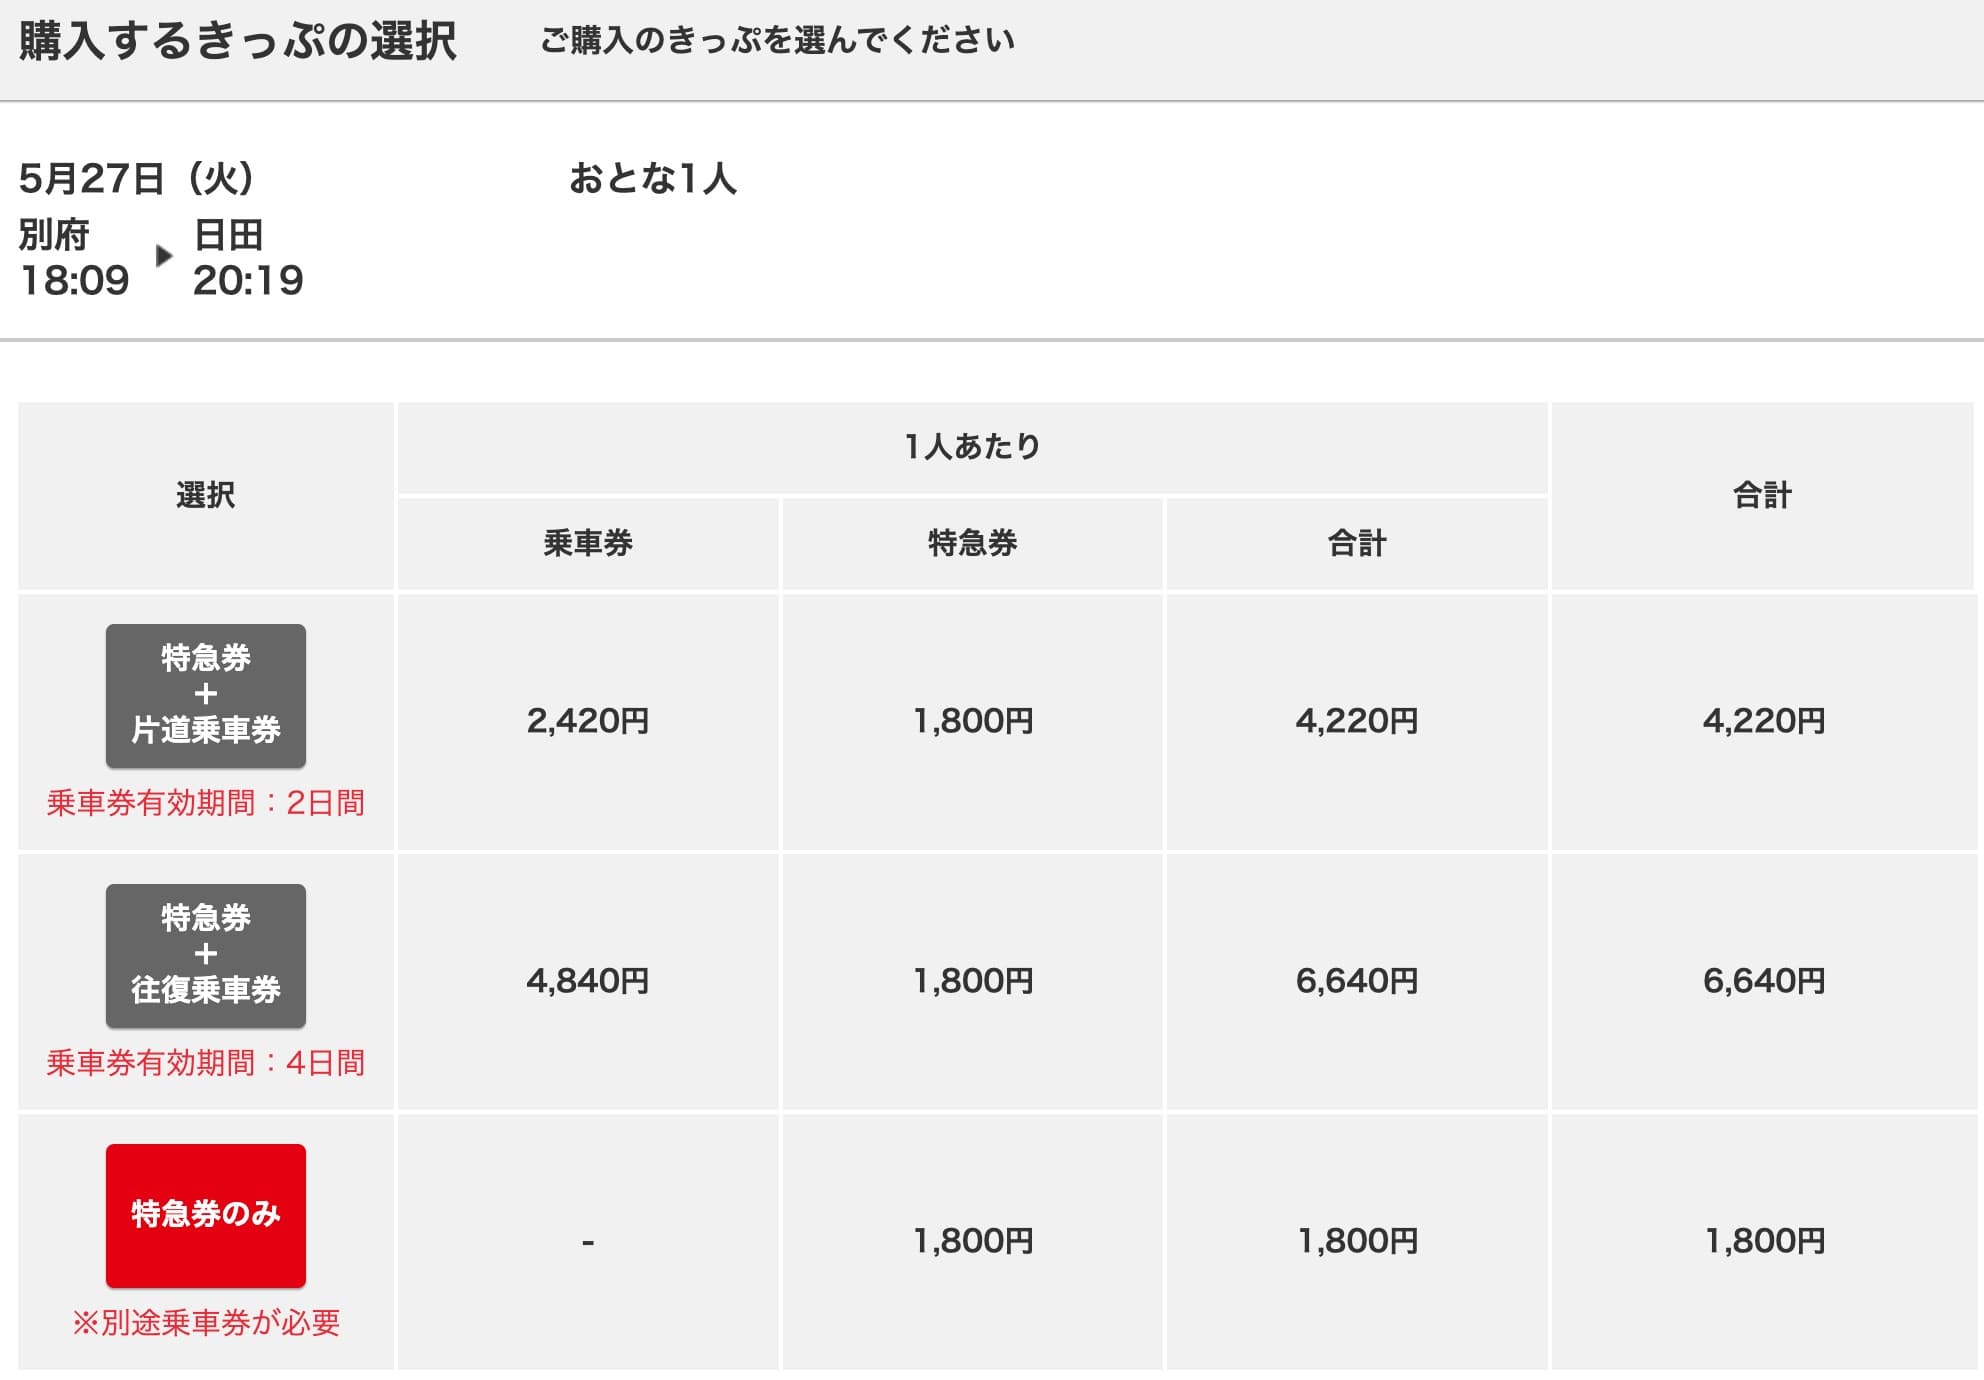Click page title 購入するきっぷの選択

[x=237, y=41]
